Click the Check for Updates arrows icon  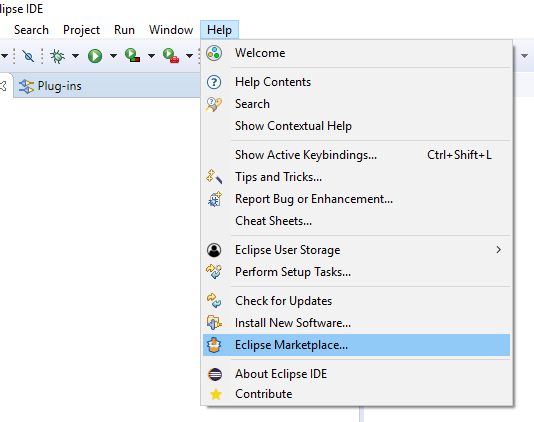[x=214, y=301]
